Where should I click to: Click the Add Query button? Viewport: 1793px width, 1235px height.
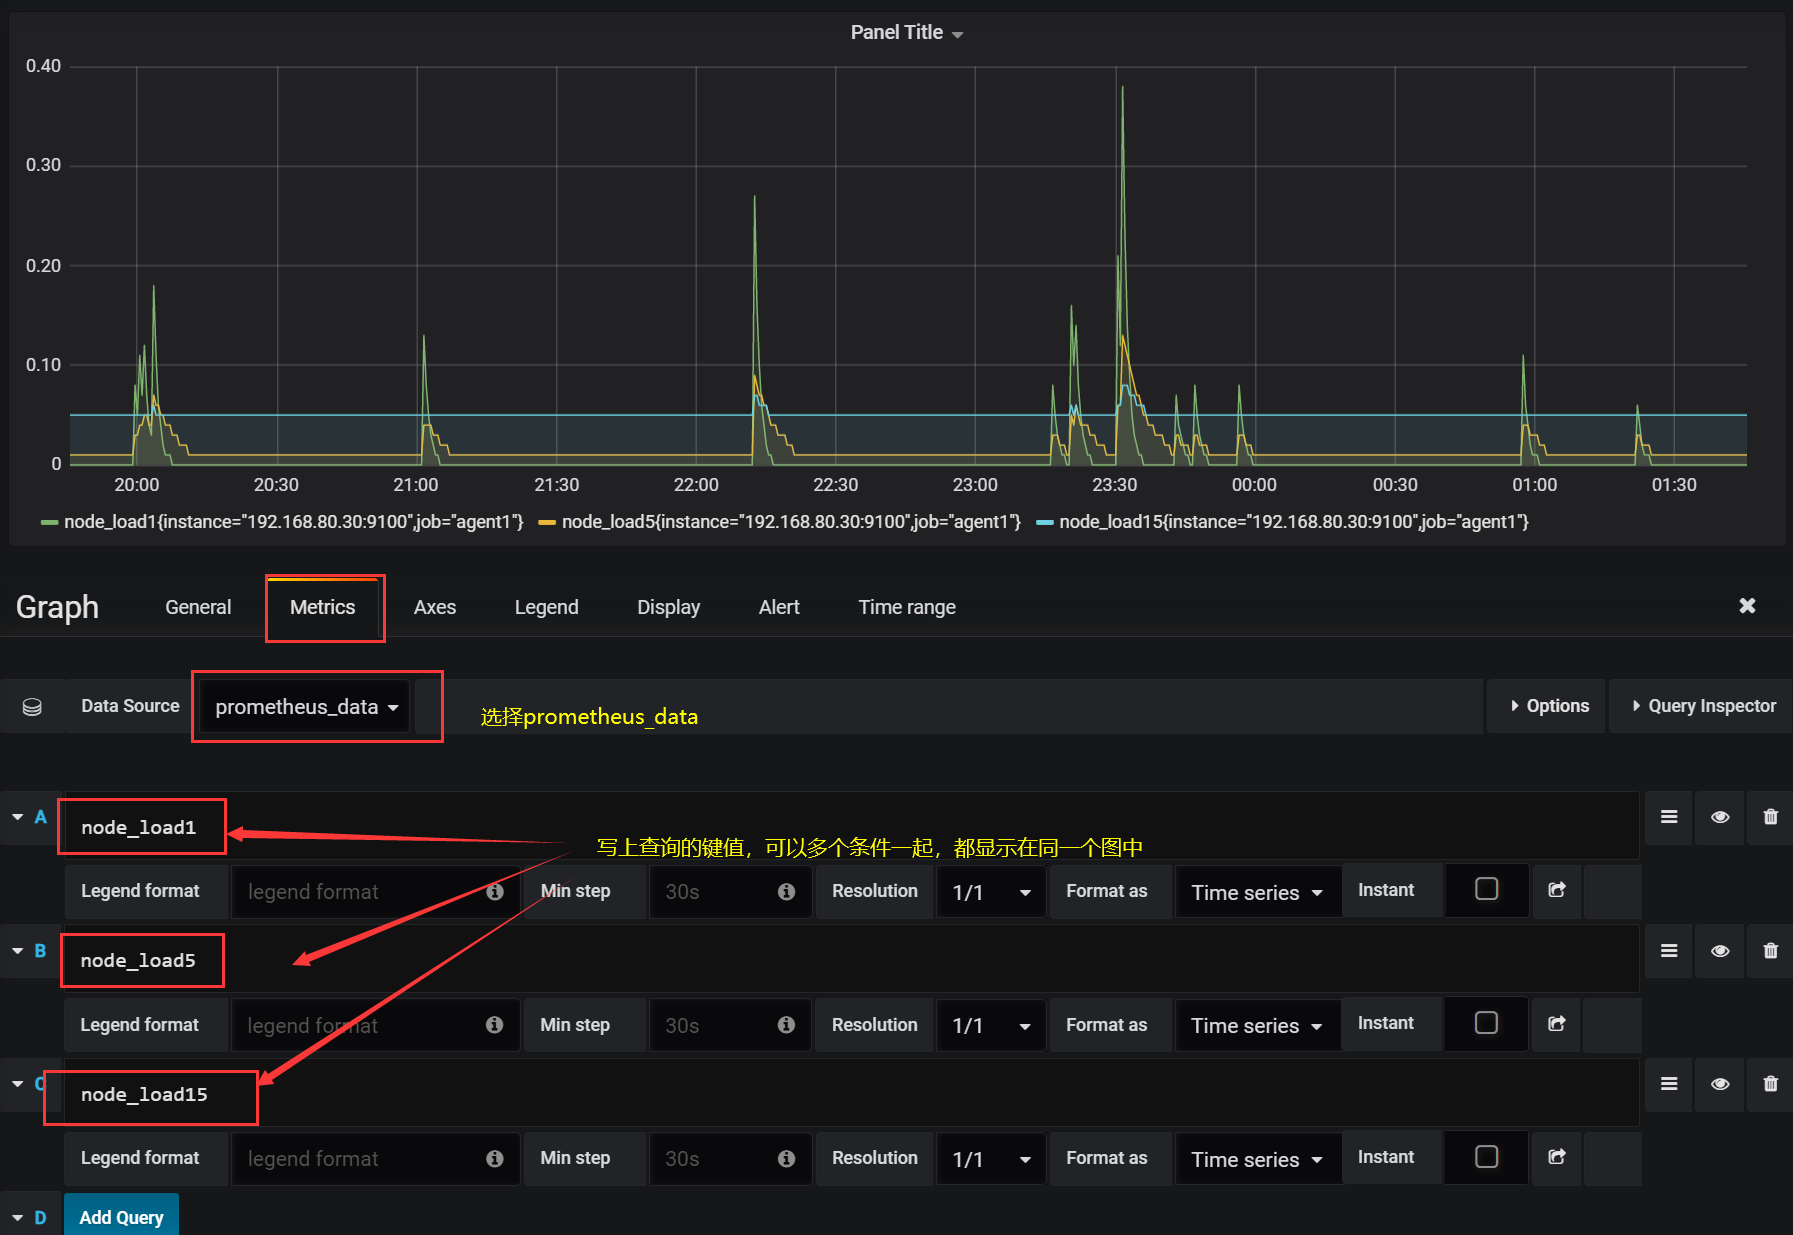pos(121,1217)
